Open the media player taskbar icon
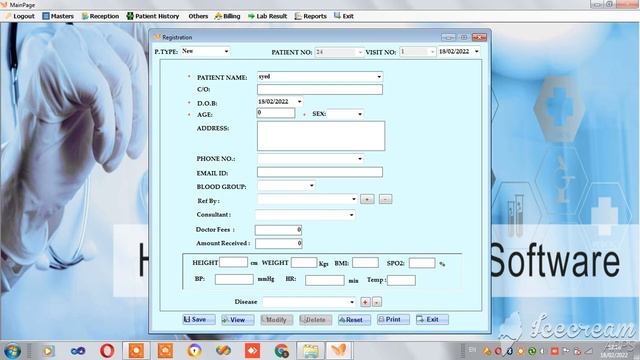This screenshot has height=360, width=640. click(x=48, y=351)
